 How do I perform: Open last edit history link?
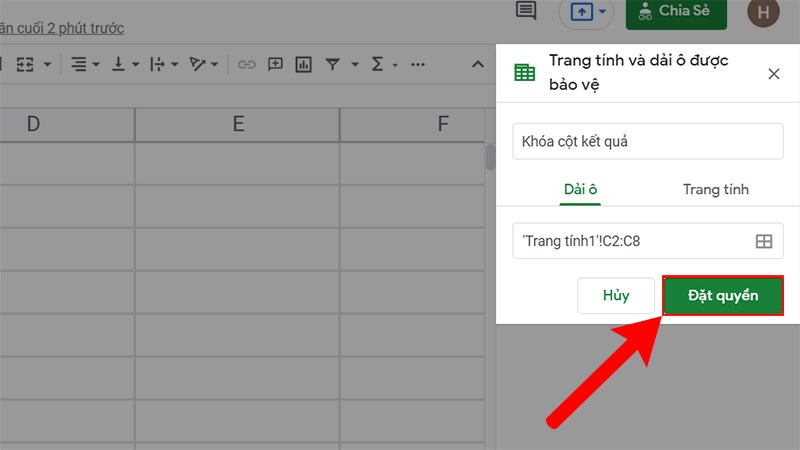62,28
